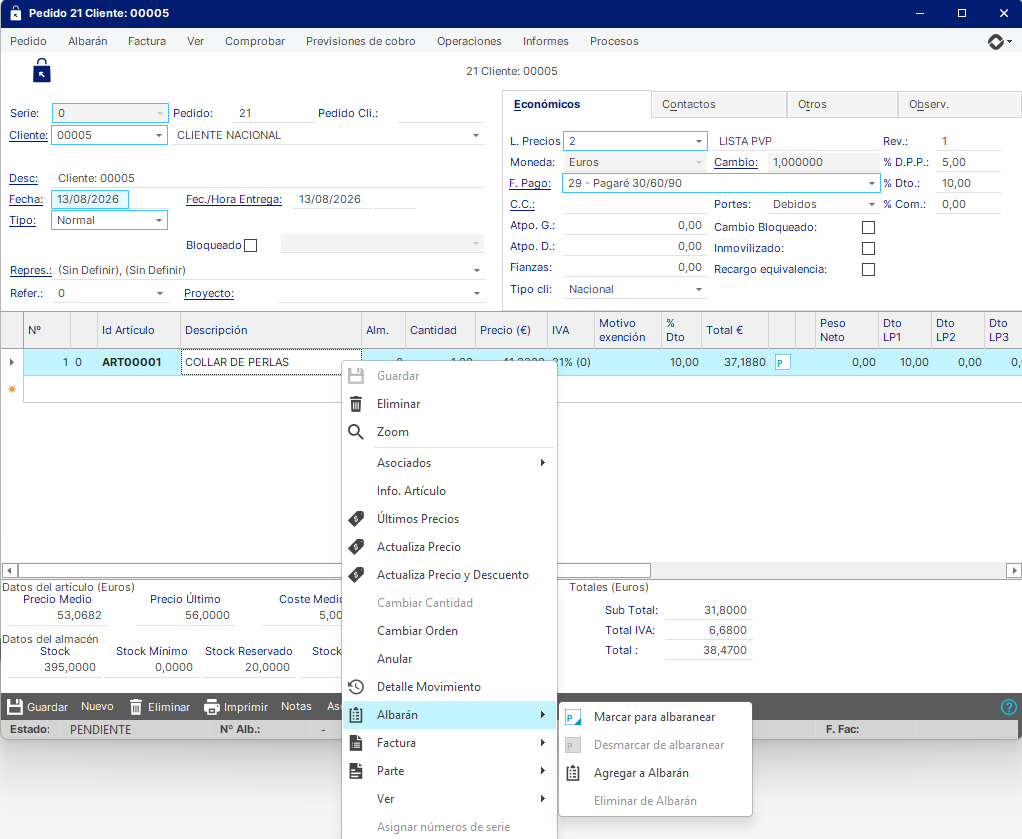Click the help question mark icon in the bottom toolbar
Viewport: 1022px width, 839px height.
click(1008, 707)
